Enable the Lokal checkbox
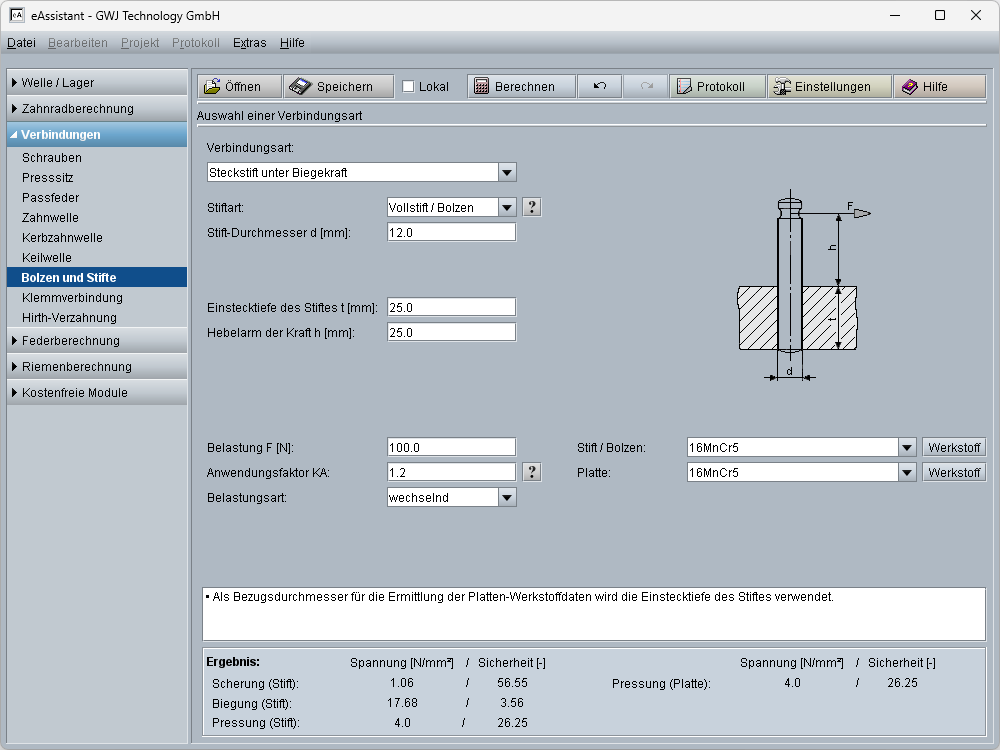The image size is (1000, 750). pyautogui.click(x=408, y=87)
